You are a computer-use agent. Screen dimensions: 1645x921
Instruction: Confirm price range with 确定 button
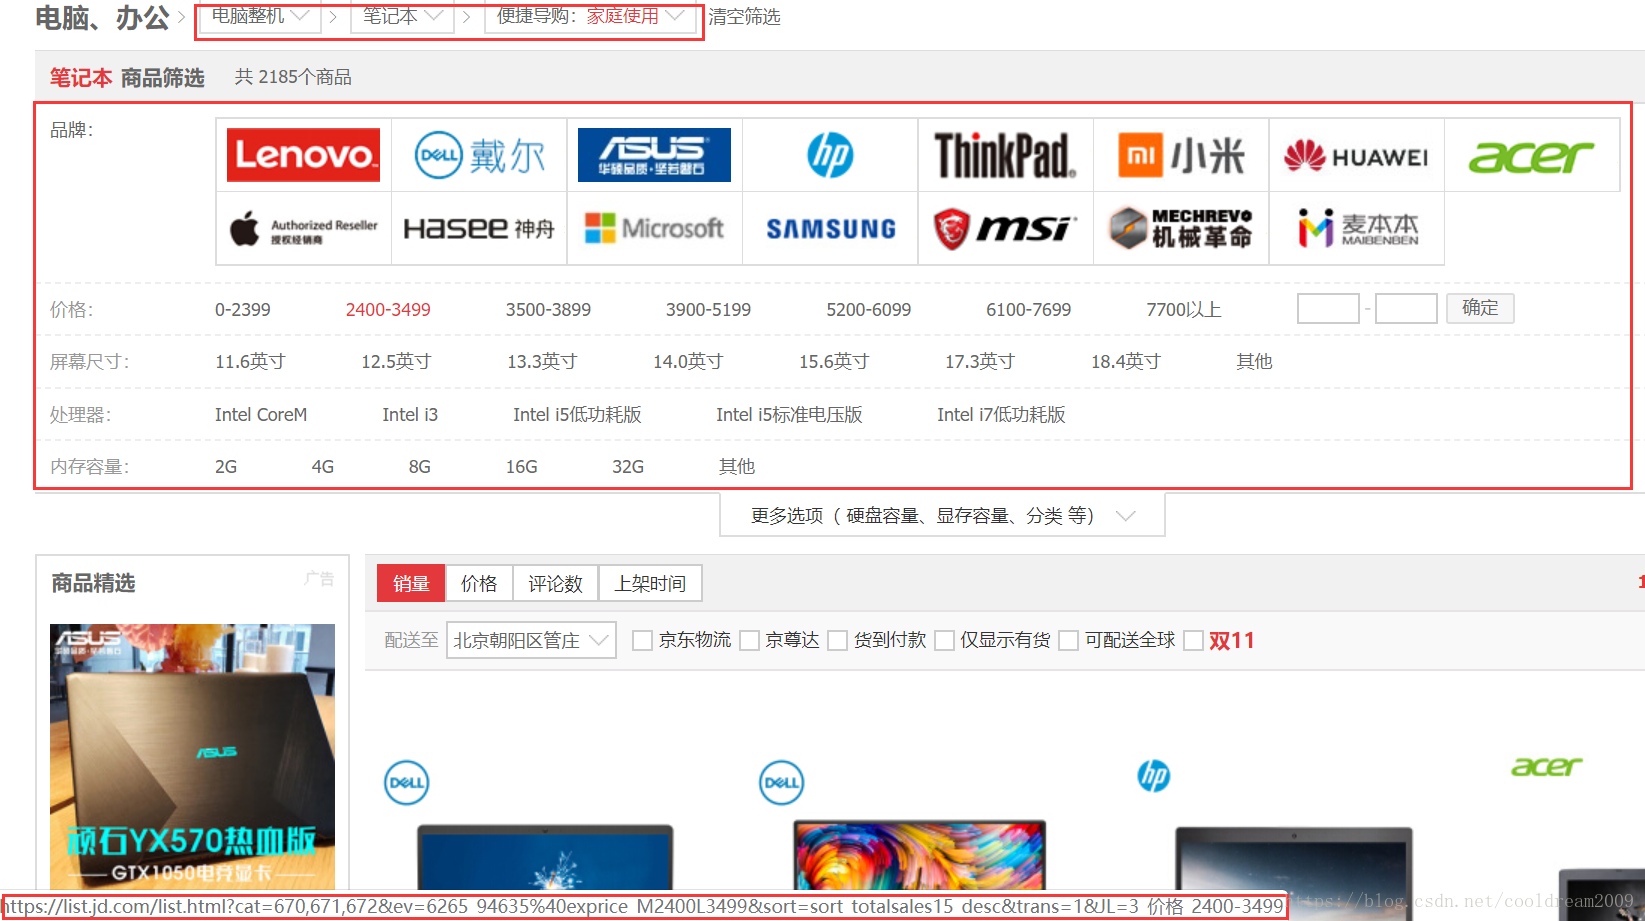(1480, 308)
